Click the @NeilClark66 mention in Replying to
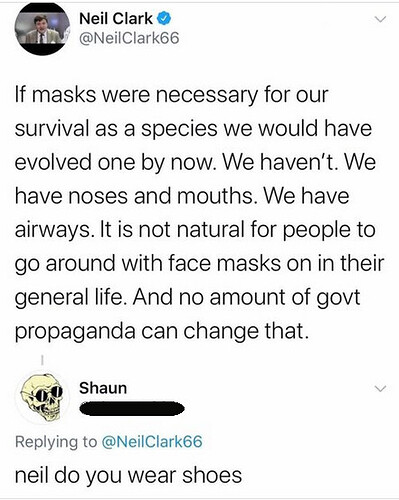The width and height of the screenshot is (399, 500). tap(152, 442)
